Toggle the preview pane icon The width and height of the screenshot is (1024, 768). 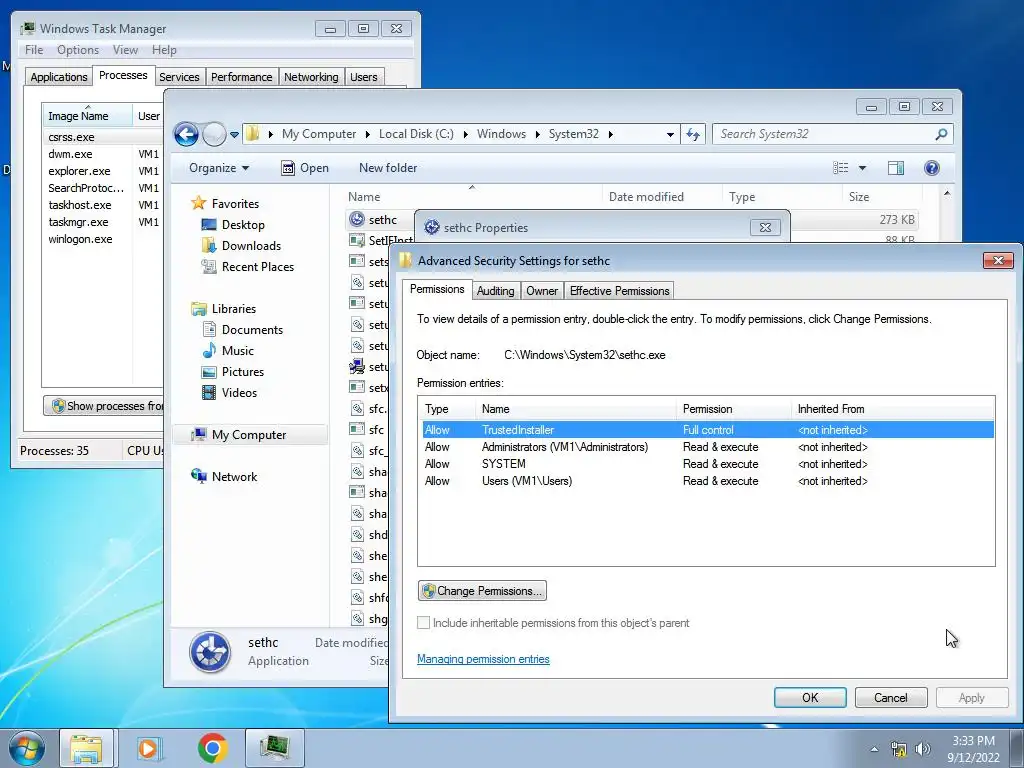[896, 168]
